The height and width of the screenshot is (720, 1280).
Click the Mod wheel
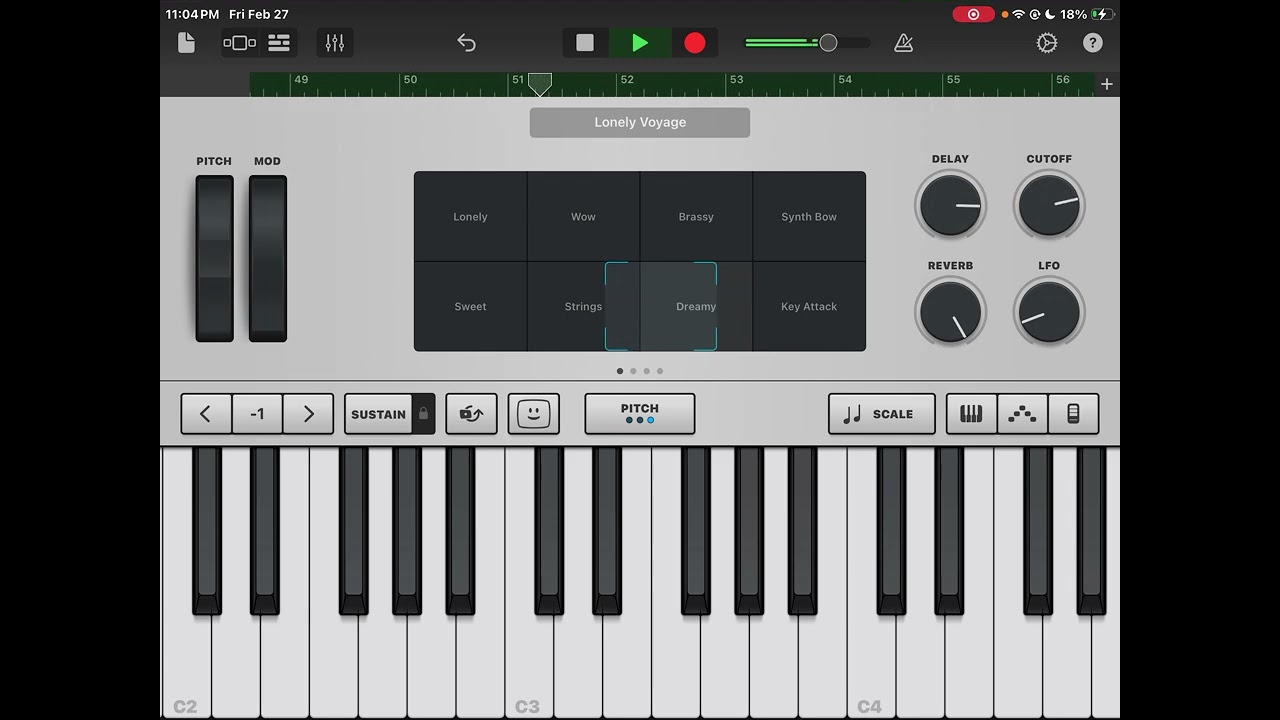click(x=268, y=258)
